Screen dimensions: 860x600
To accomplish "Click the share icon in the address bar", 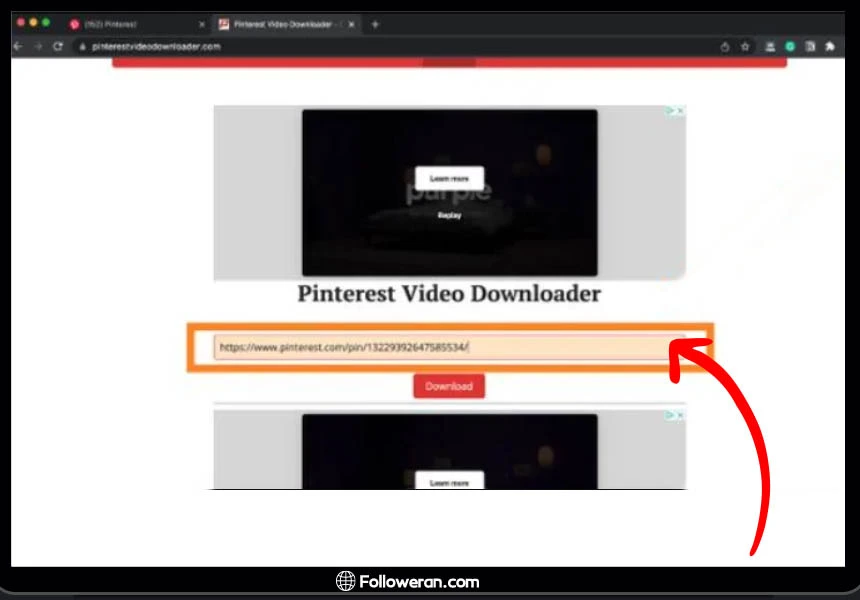I will 725,46.
